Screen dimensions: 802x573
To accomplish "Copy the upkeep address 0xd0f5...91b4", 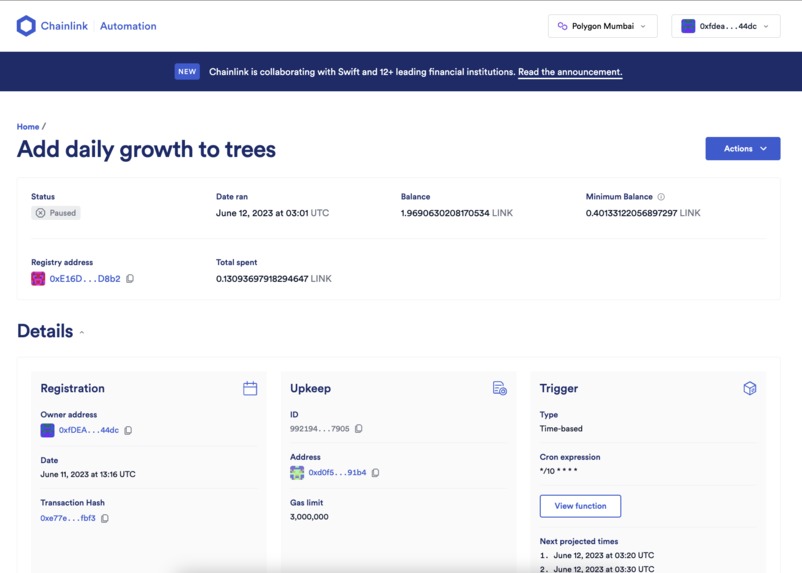I will 375,473.
